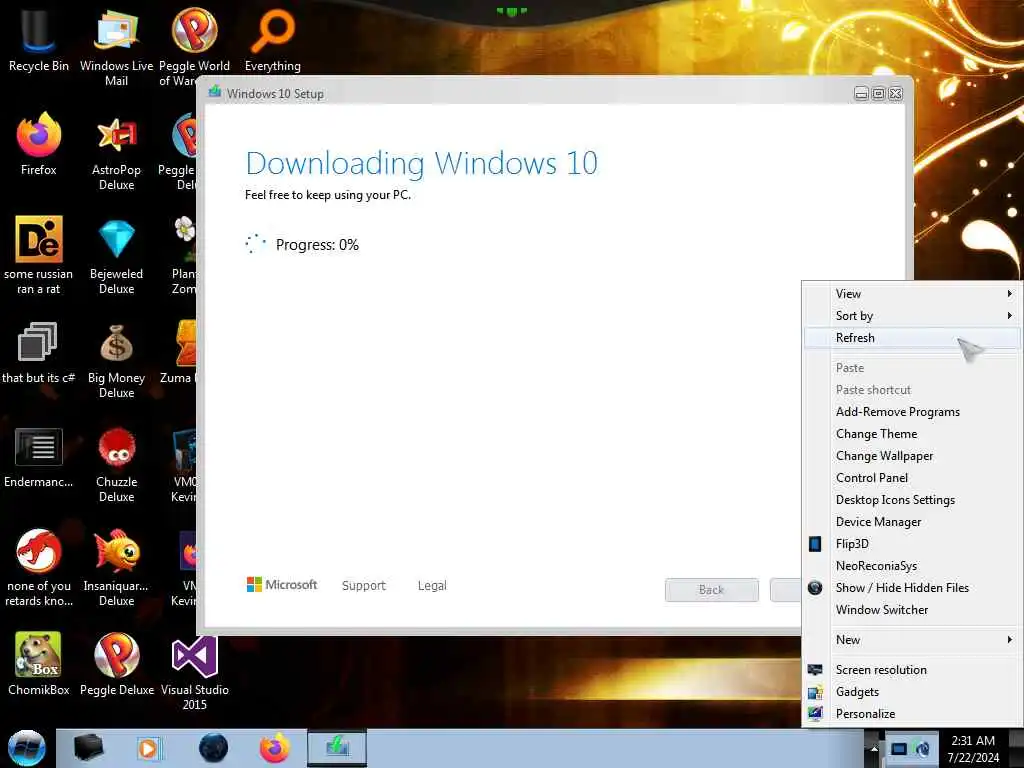Expand the View submenu
This screenshot has height=768, width=1024.
point(911,294)
